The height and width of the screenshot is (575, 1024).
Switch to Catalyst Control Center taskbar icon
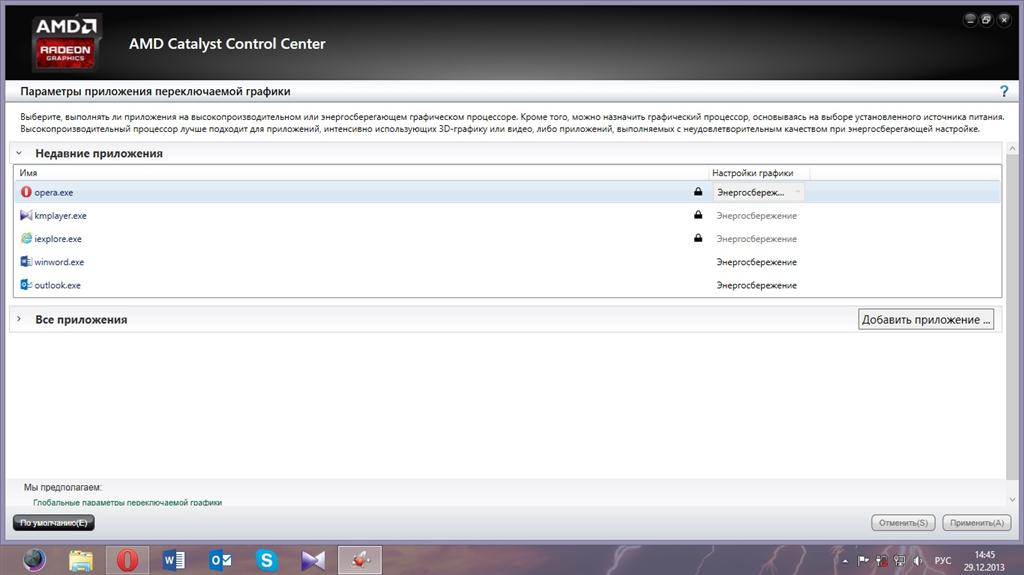pyautogui.click(x=360, y=560)
